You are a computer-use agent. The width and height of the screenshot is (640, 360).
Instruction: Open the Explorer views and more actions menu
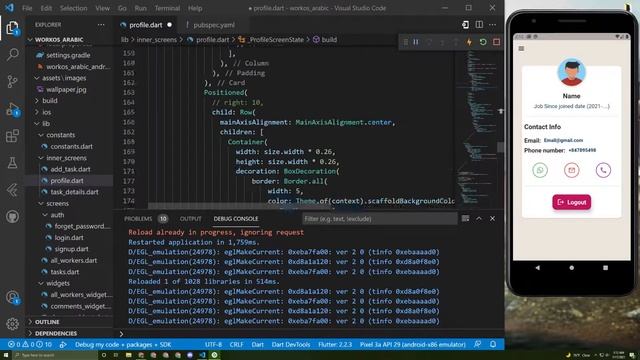coord(101,25)
